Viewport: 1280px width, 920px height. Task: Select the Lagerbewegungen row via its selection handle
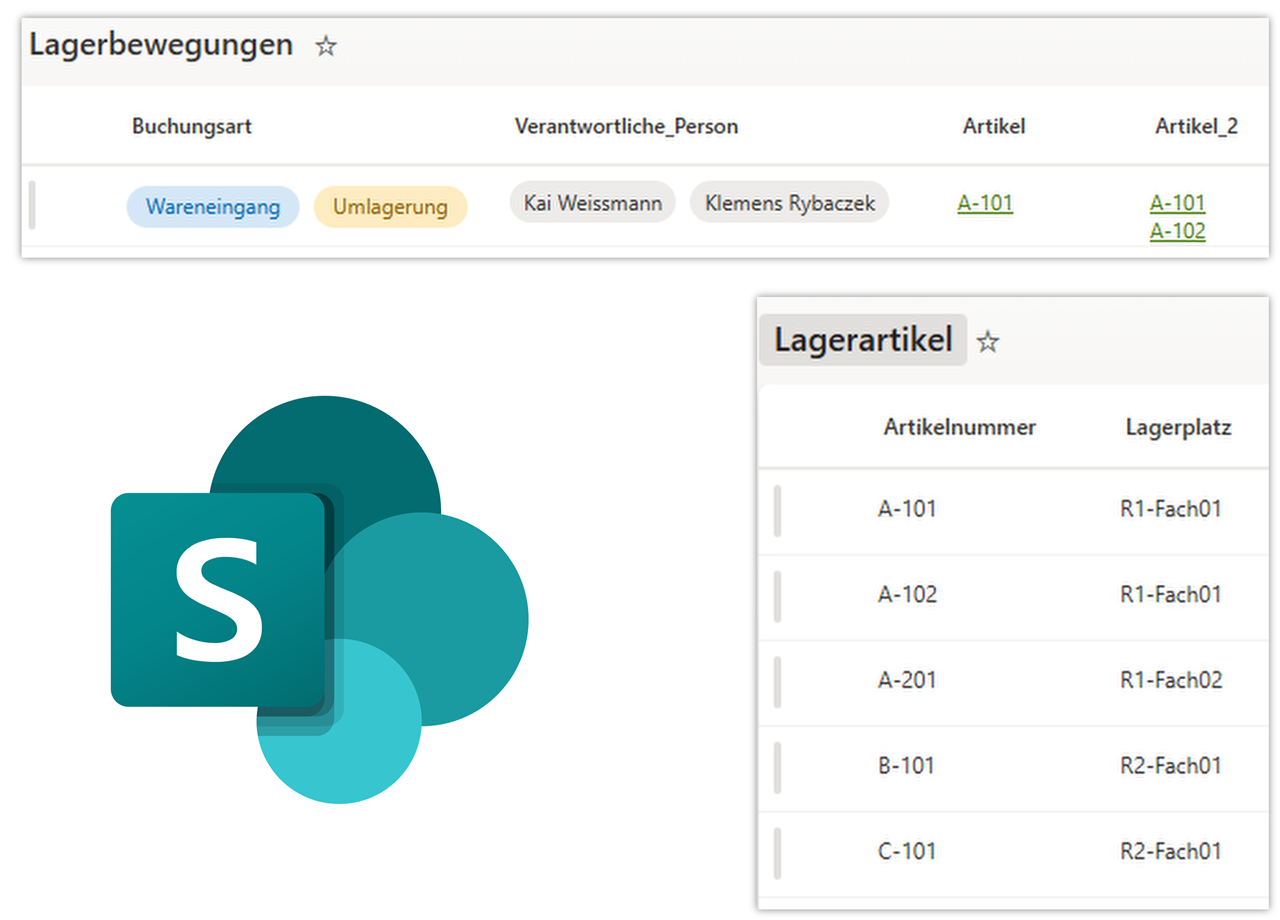point(31,205)
